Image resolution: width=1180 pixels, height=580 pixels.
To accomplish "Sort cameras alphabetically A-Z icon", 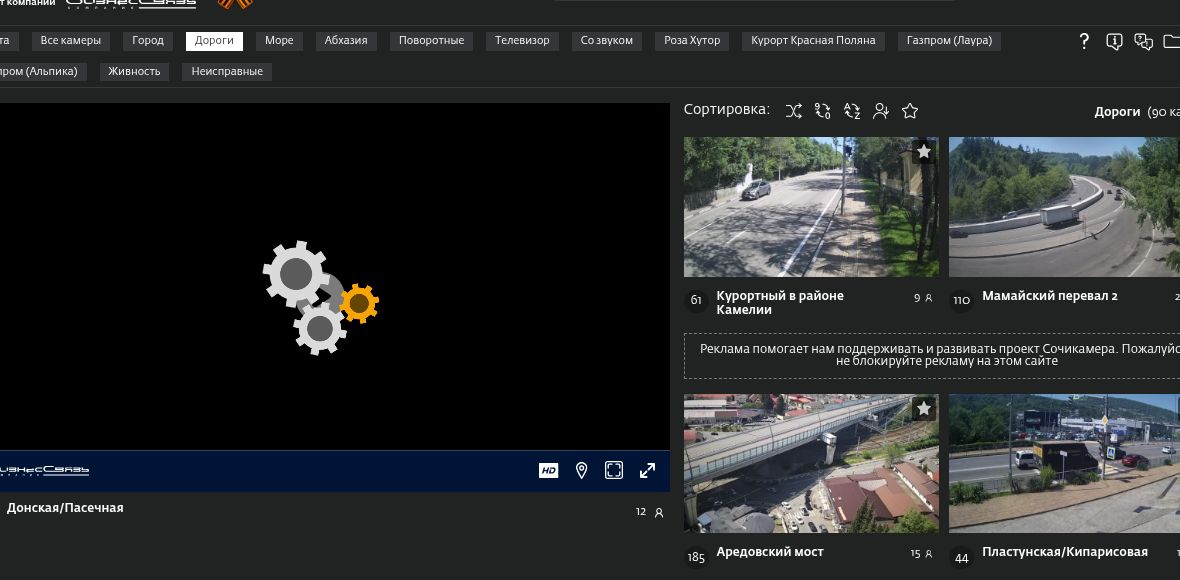I will pyautogui.click(x=852, y=111).
